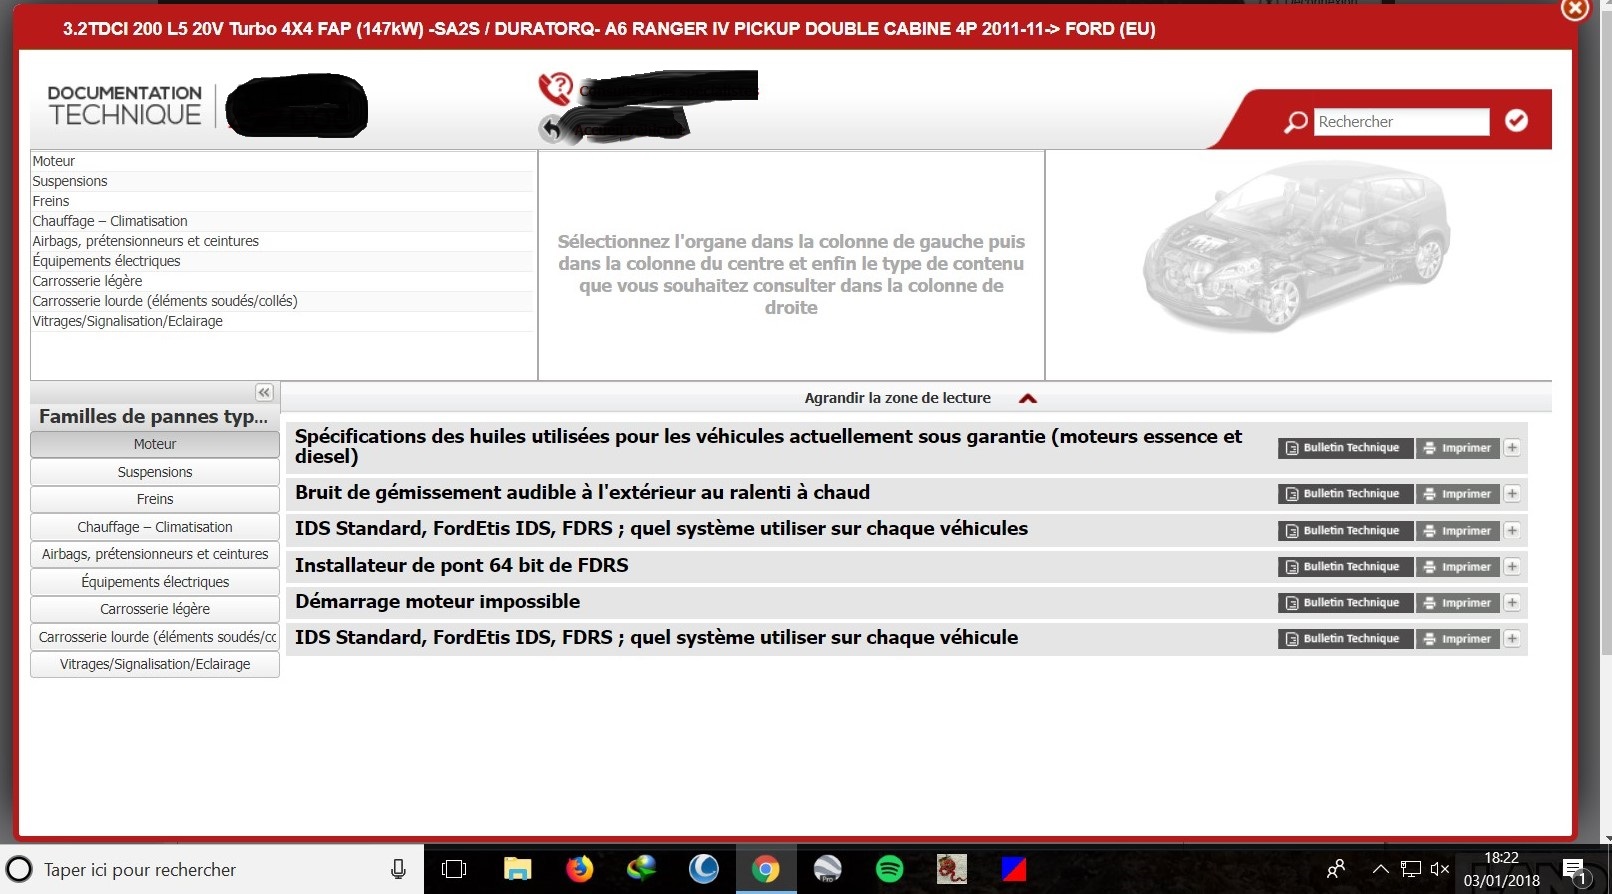1612x894 pixels.
Task: Open Airbags button under Familles de pannes
Action: coord(155,554)
